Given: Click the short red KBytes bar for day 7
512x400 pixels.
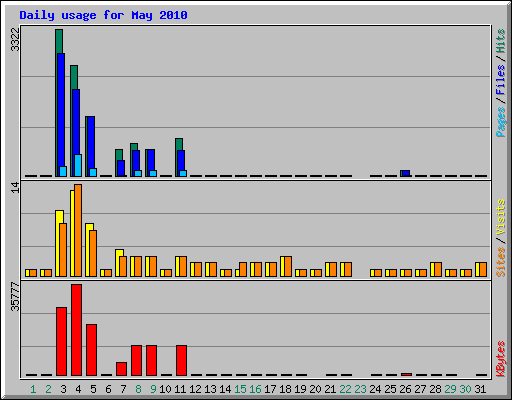Looking at the screenshot, I should (x=121, y=369).
